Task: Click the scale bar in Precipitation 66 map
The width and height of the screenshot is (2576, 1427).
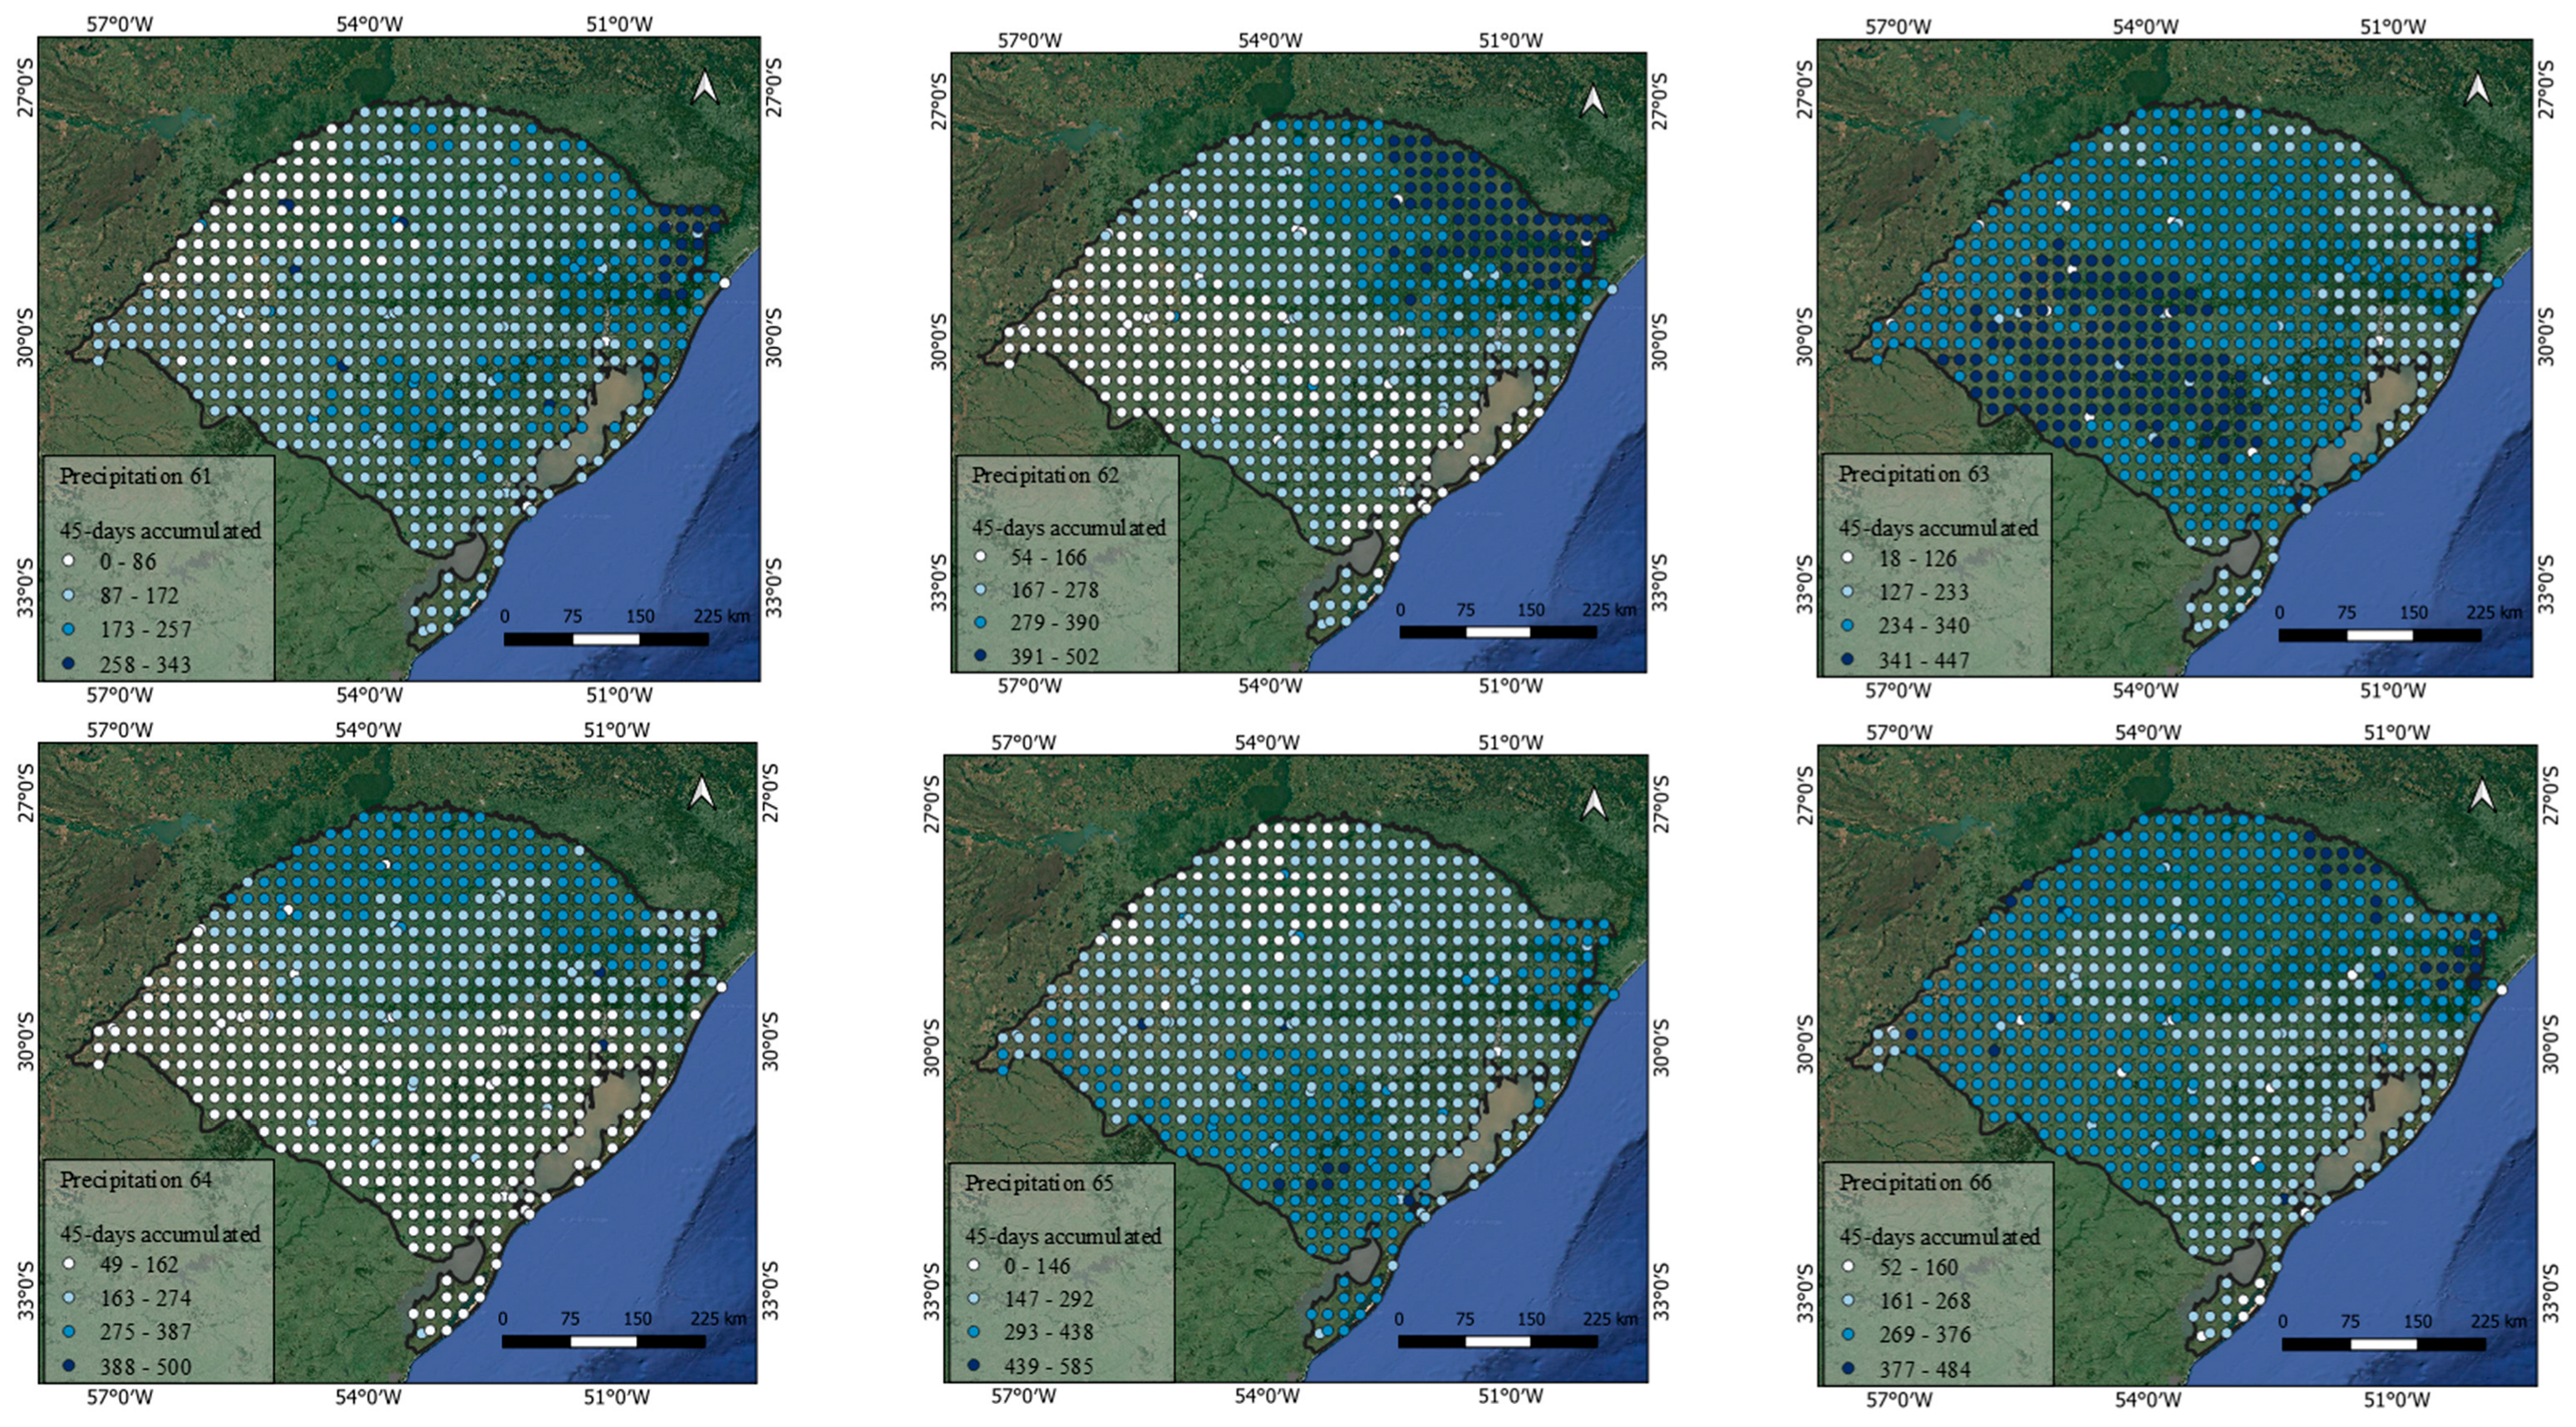Action: (x=2383, y=1344)
